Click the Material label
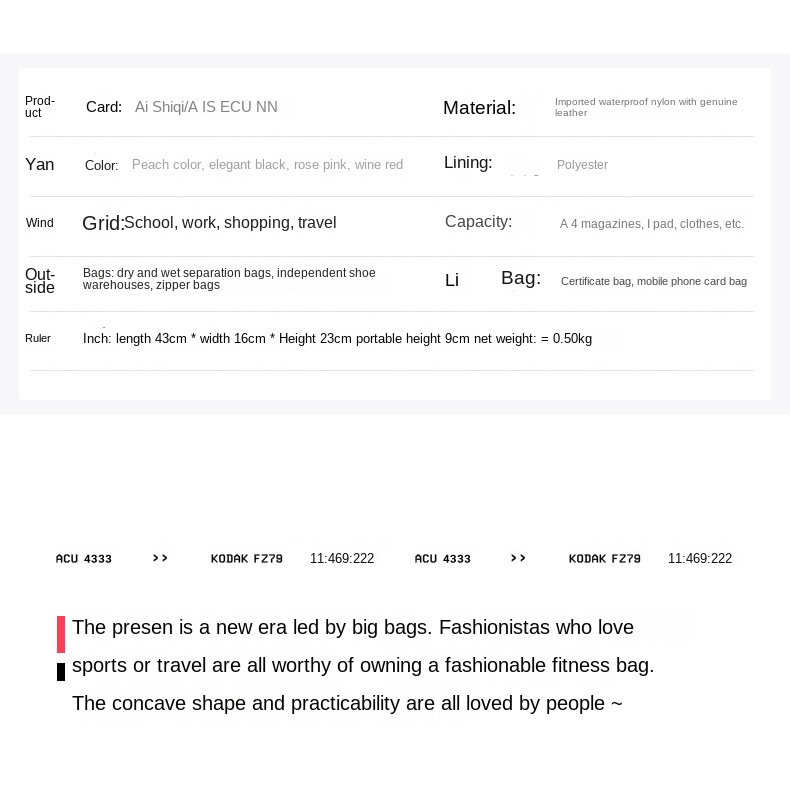 pos(479,107)
